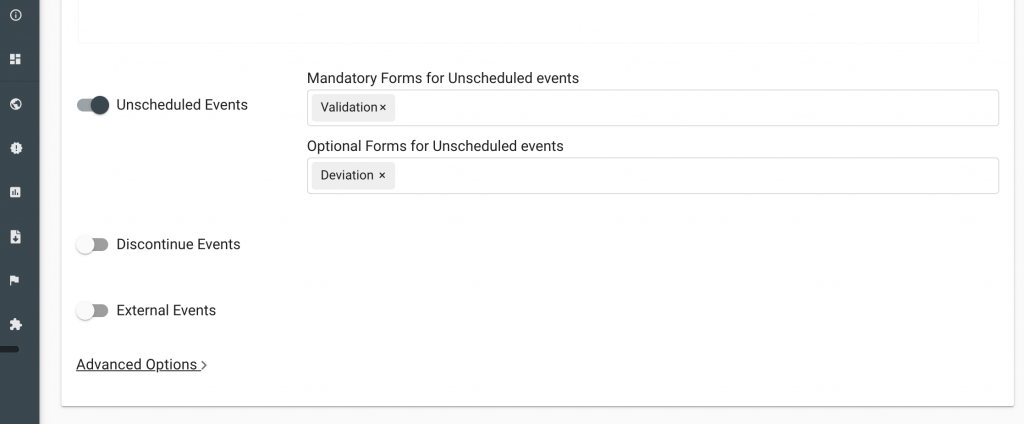The width and height of the screenshot is (1024, 424).
Task: Click the Advanced Options link
Action: 136,365
